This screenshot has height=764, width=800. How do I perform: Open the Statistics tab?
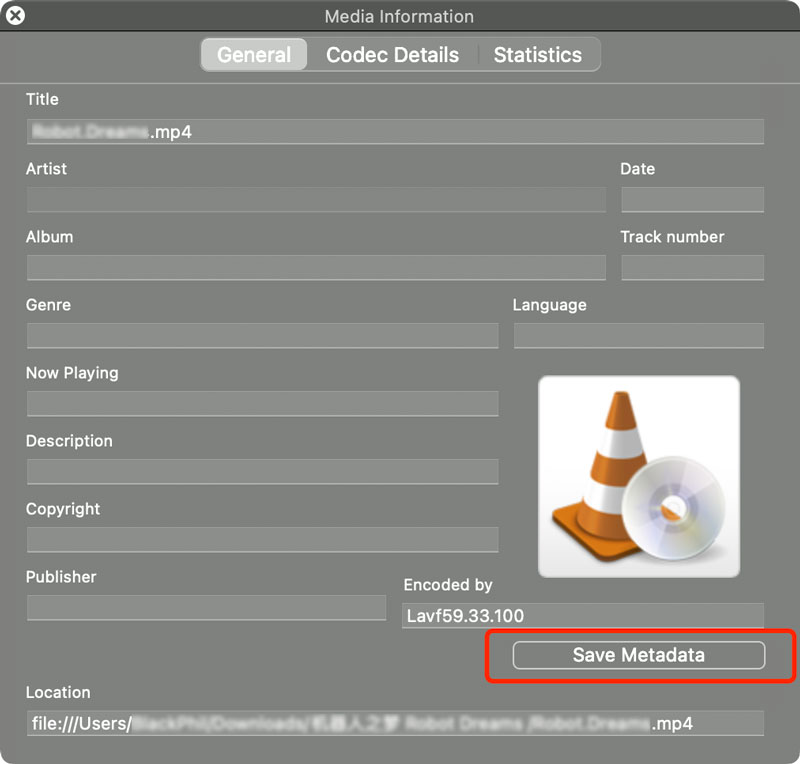click(x=538, y=55)
